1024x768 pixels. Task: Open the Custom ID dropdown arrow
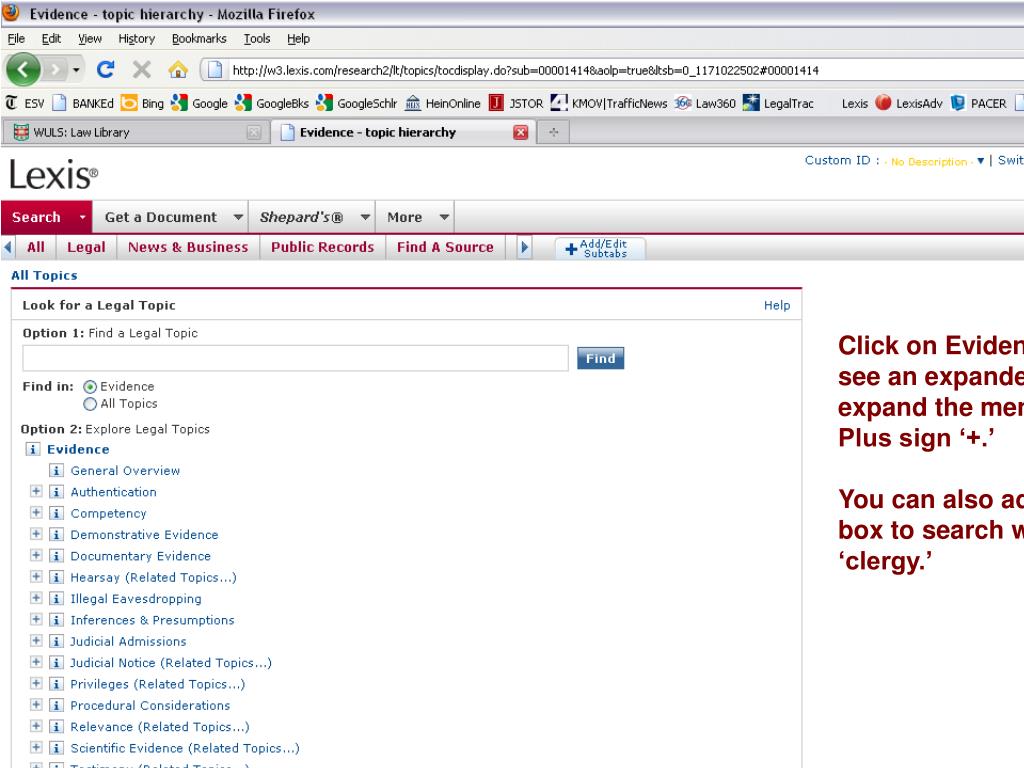click(x=980, y=161)
